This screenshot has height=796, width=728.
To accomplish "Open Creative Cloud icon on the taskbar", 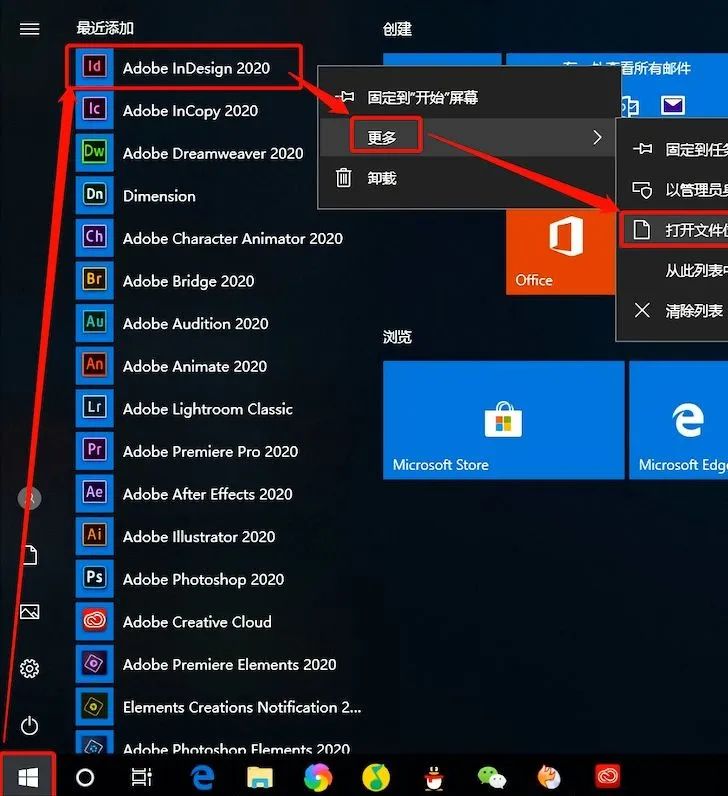I will pos(608,776).
